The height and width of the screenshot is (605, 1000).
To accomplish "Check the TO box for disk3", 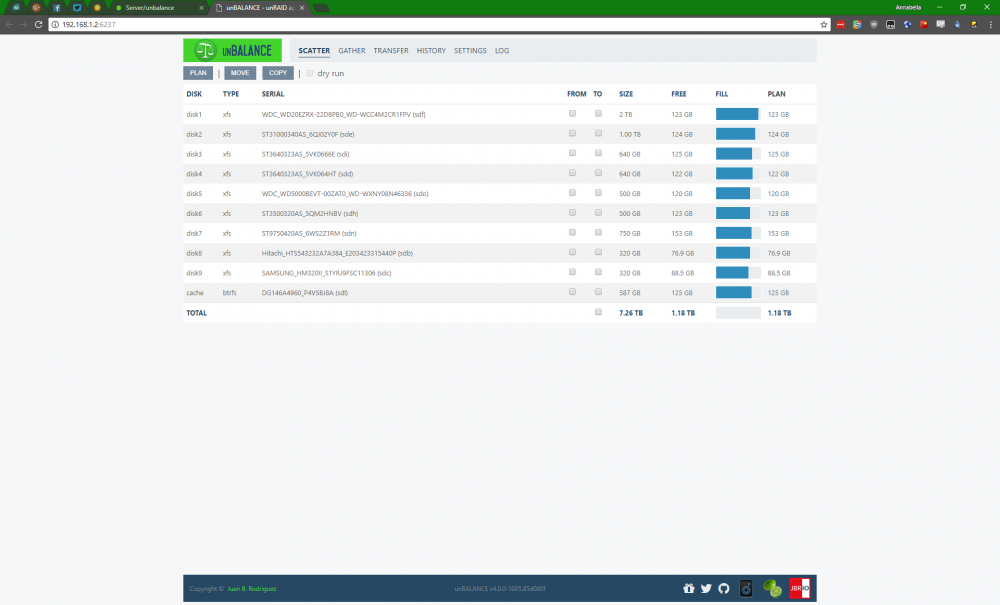I will click(x=598, y=153).
